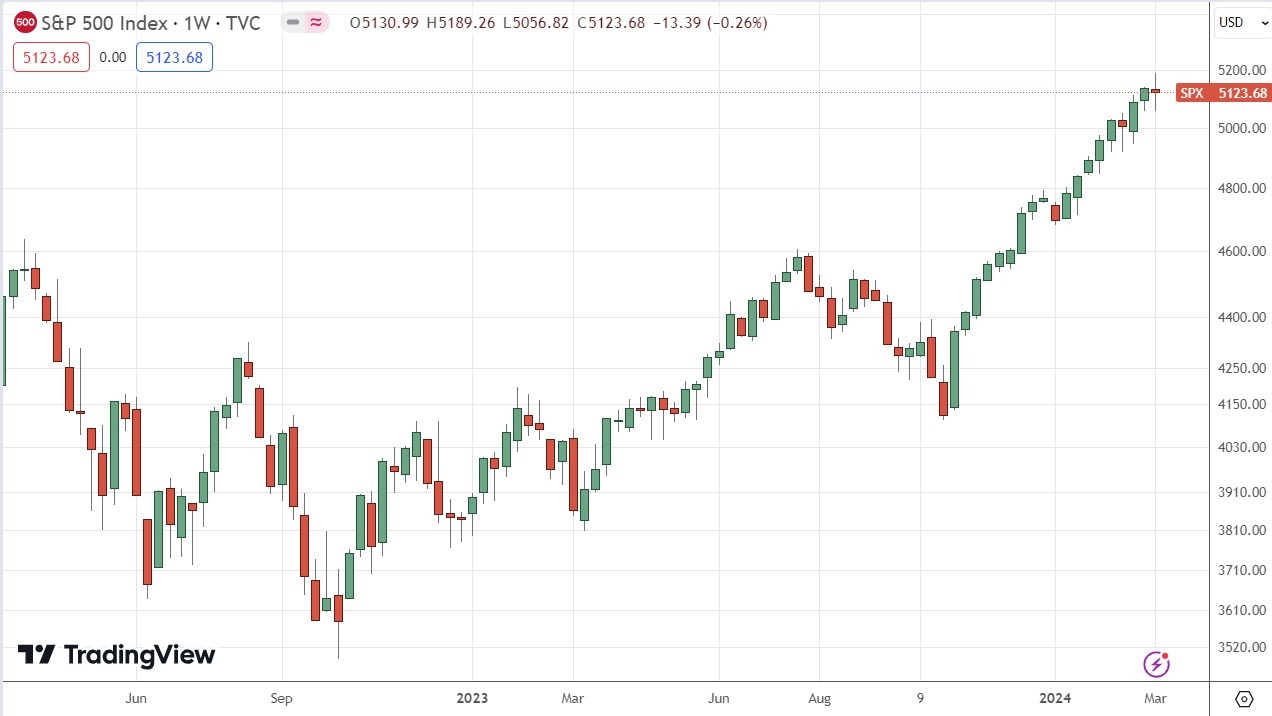Click the red SPX price label on the axis
This screenshot has width=1272, height=716.
[1221, 93]
